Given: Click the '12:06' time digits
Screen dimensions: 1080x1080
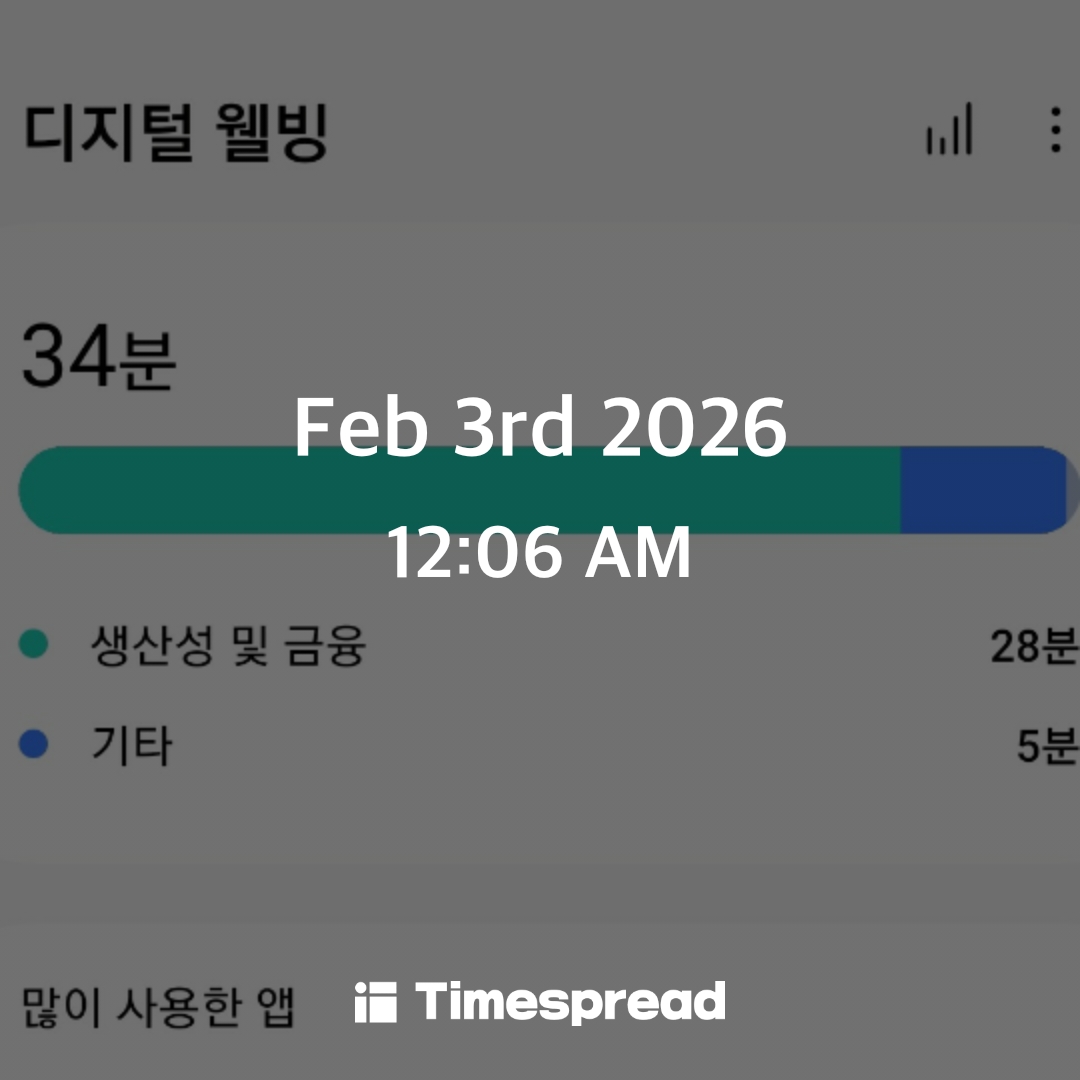Looking at the screenshot, I should click(x=474, y=554).
